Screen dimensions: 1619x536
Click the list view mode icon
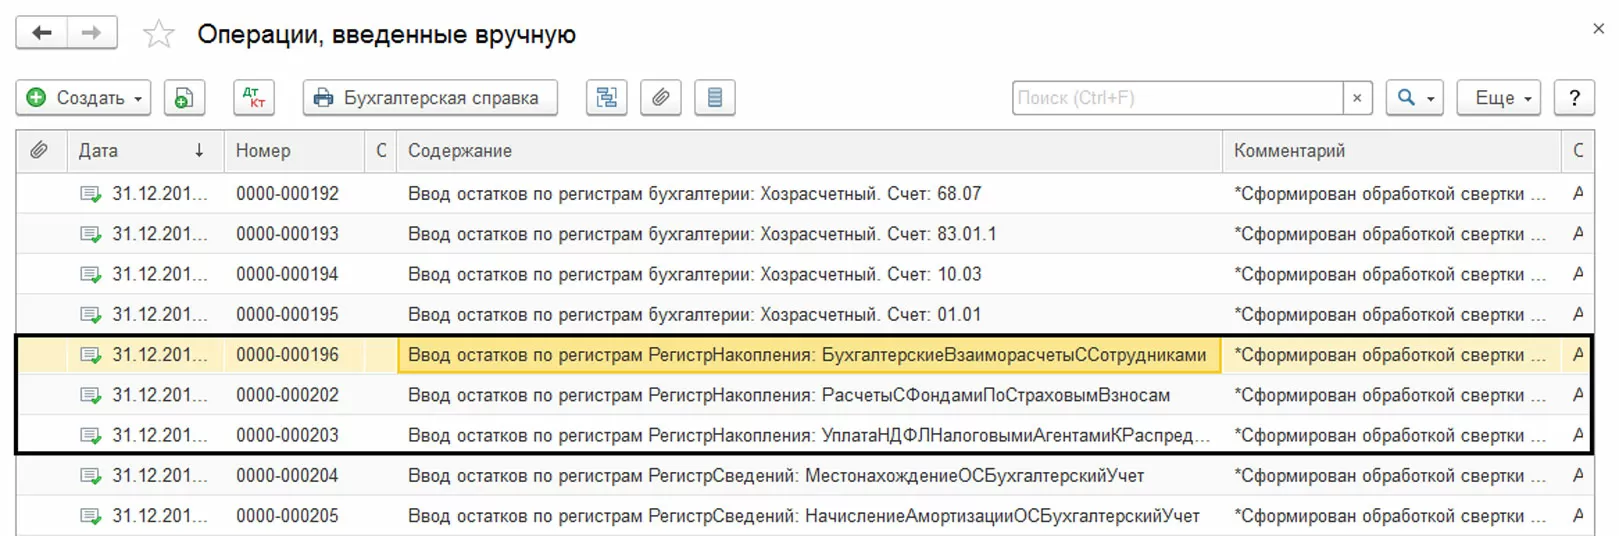coord(714,98)
